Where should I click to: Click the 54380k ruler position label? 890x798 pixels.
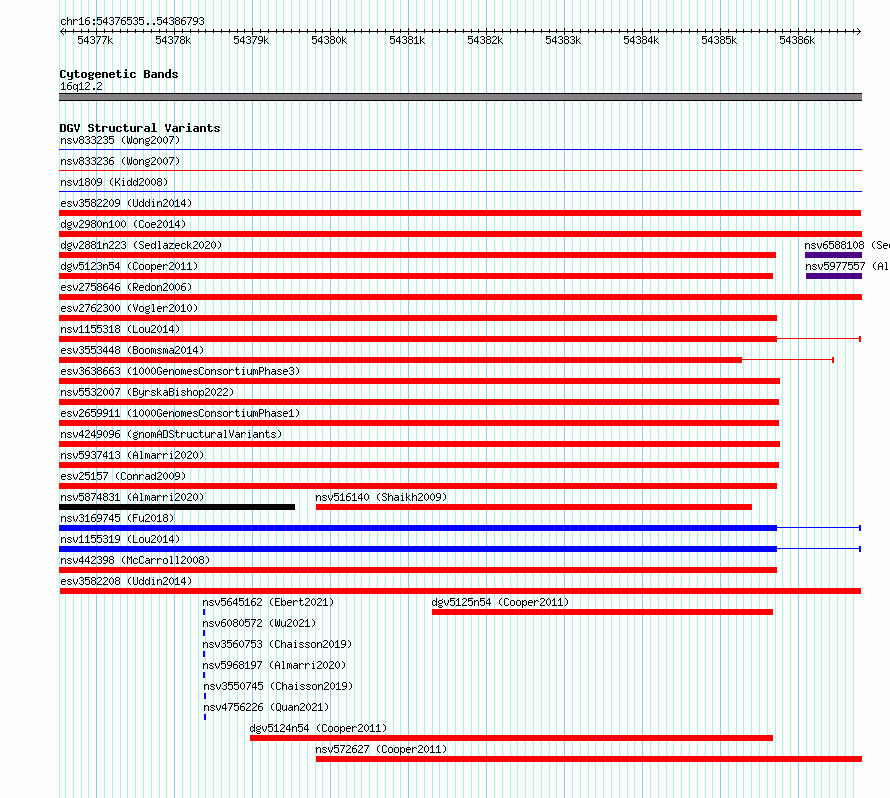(329, 40)
